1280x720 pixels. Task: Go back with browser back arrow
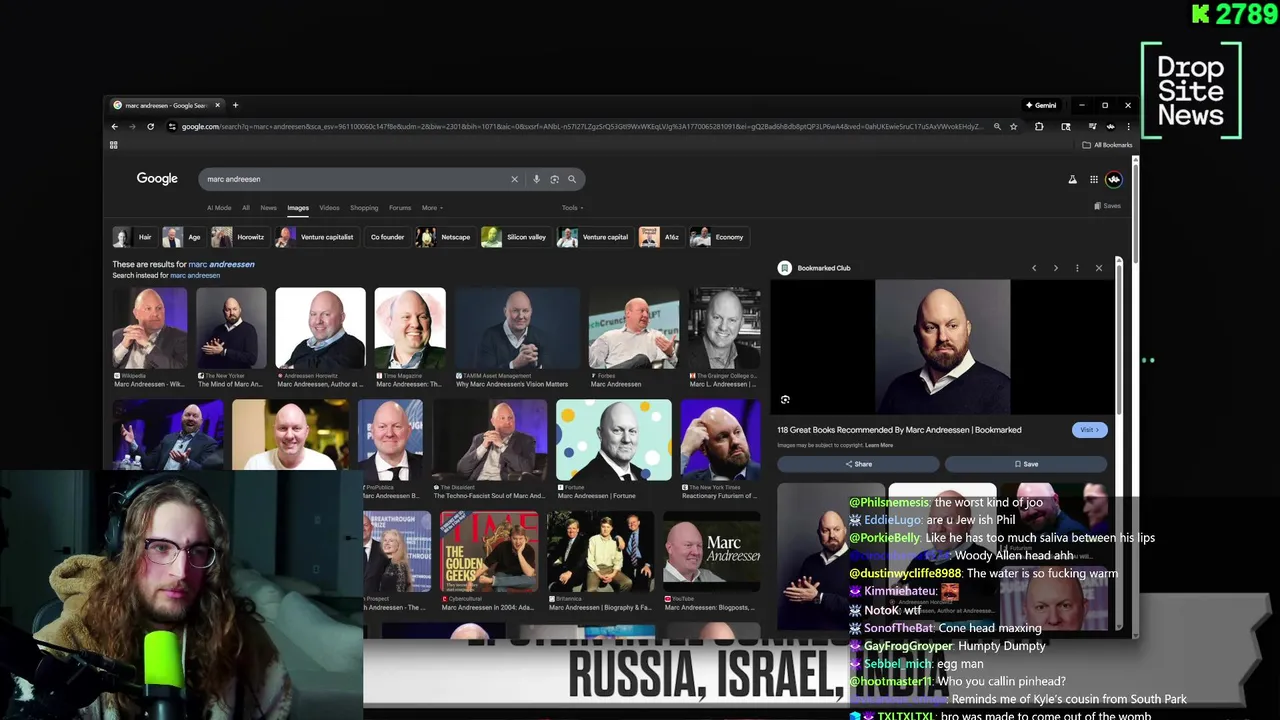(115, 127)
